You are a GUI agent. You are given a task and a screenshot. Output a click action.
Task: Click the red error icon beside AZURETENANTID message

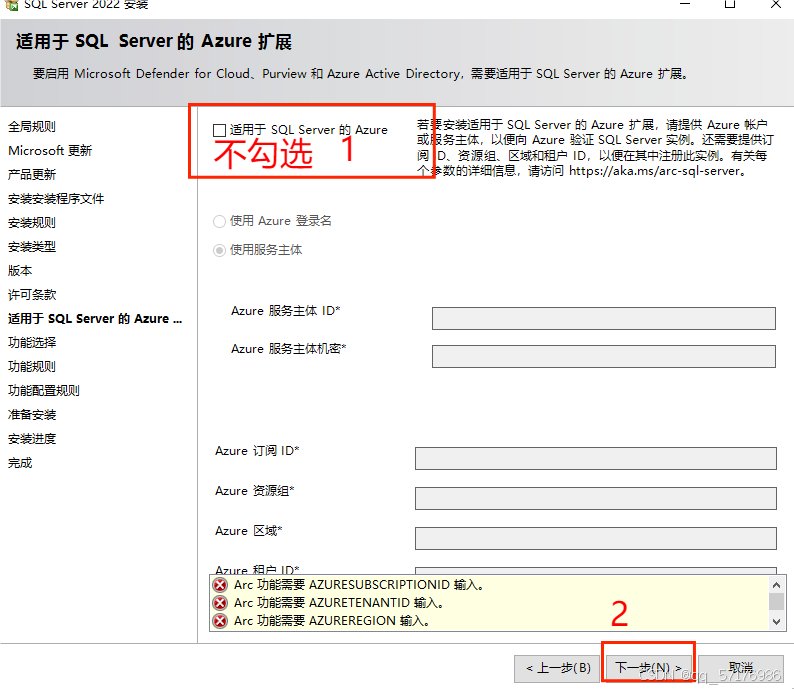click(220, 603)
